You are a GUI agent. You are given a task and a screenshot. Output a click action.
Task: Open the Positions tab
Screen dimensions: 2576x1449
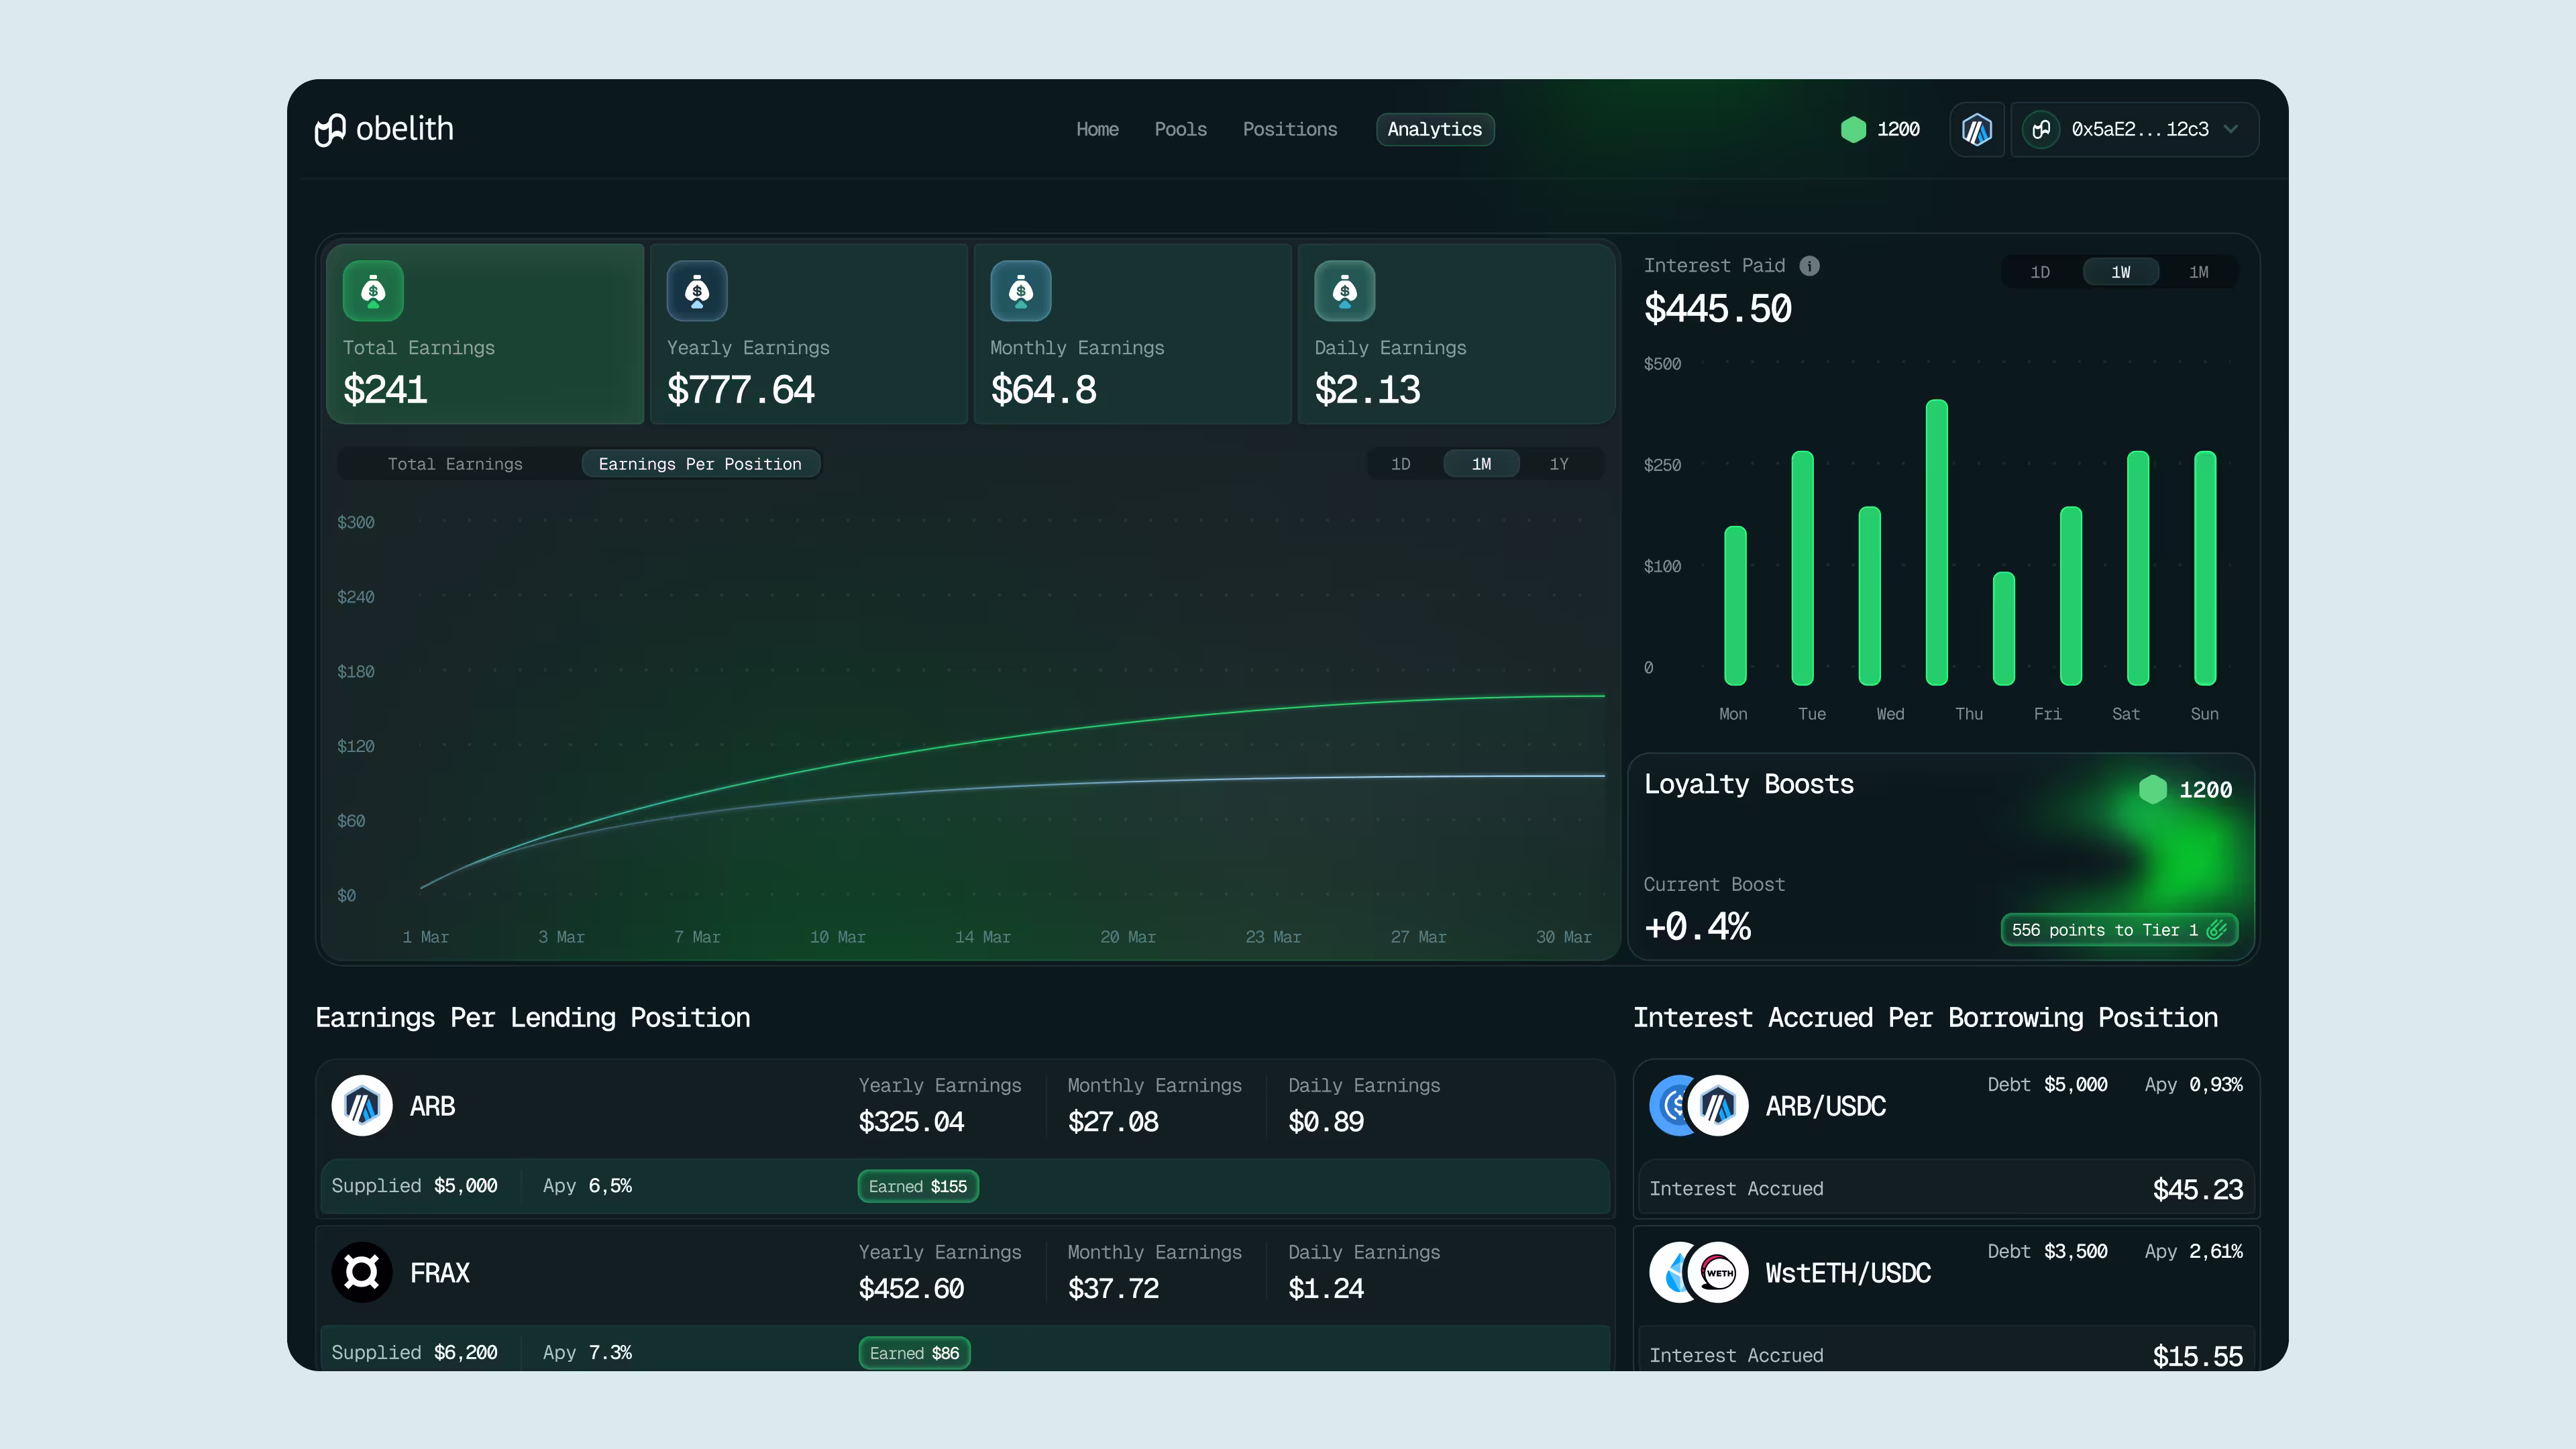click(1290, 129)
